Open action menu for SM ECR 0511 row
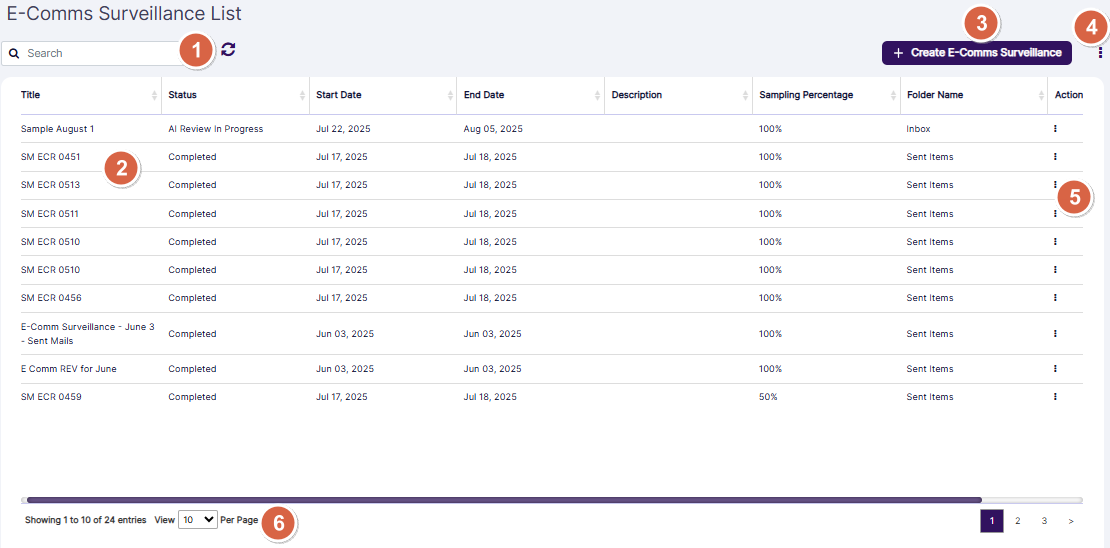The image size is (1110, 548). [x=1055, y=214]
